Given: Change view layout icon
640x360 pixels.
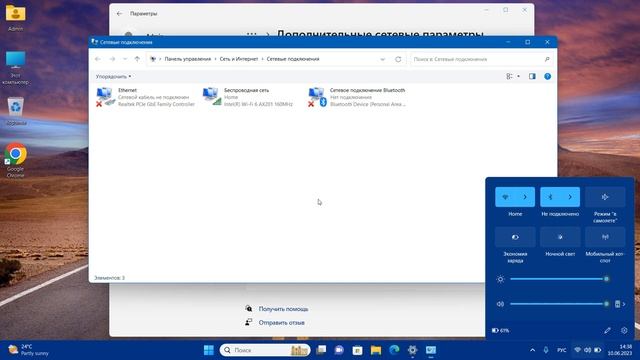Looking at the screenshot, I should click(x=509, y=76).
